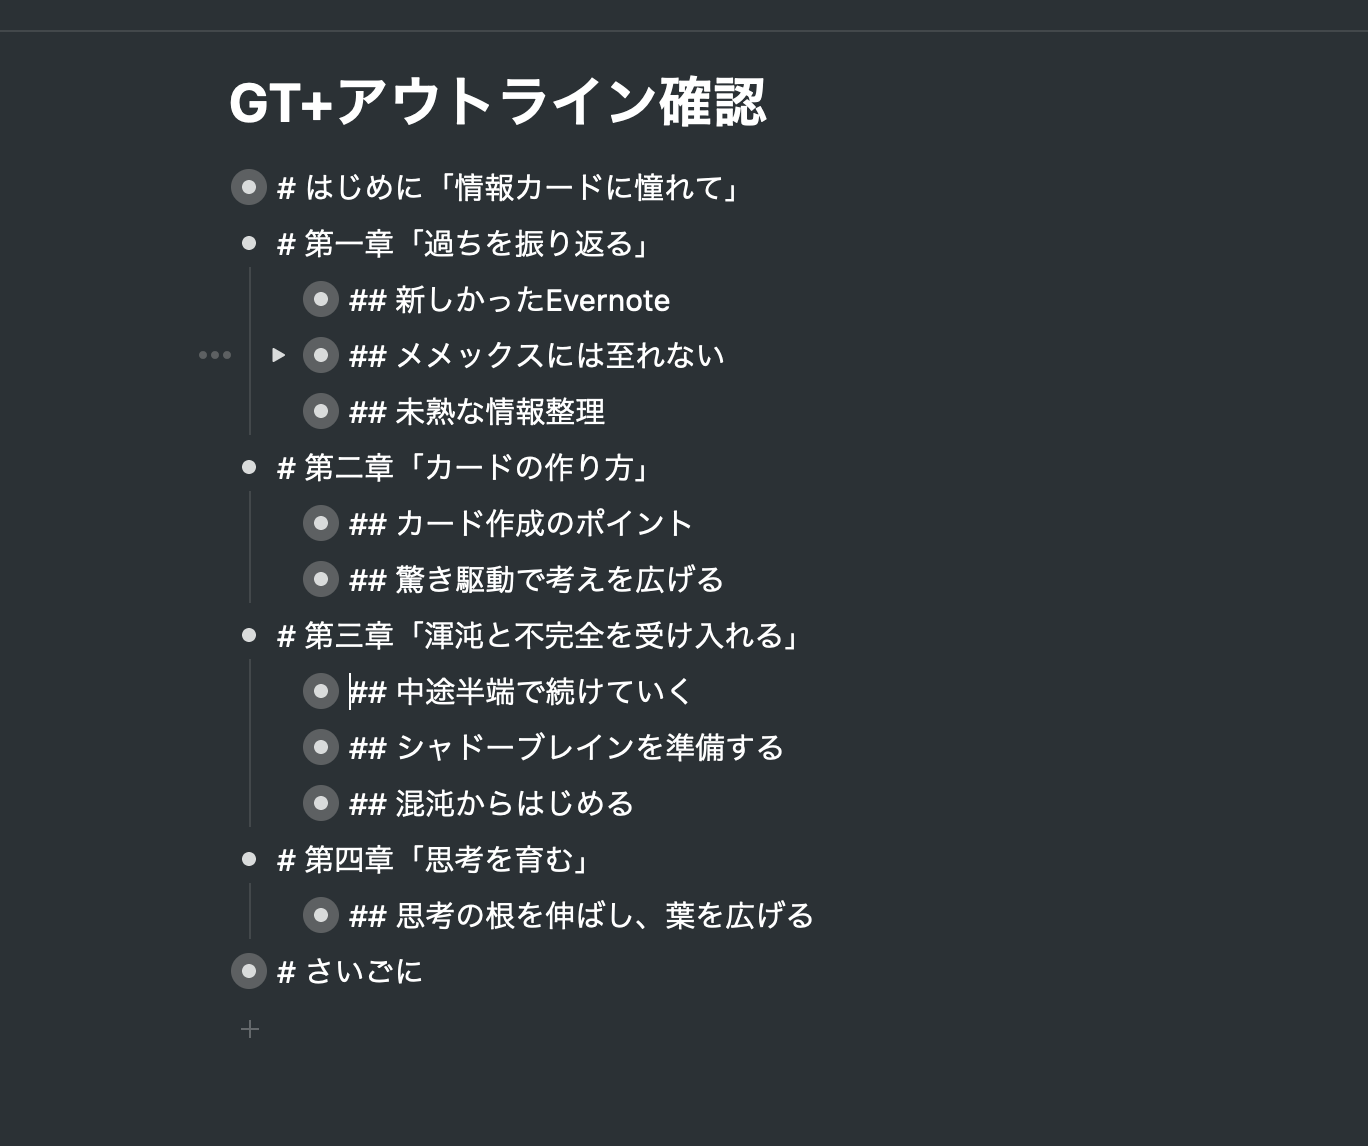
Task: Toggle the collapsed bullet on さいごに
Action: (248, 970)
